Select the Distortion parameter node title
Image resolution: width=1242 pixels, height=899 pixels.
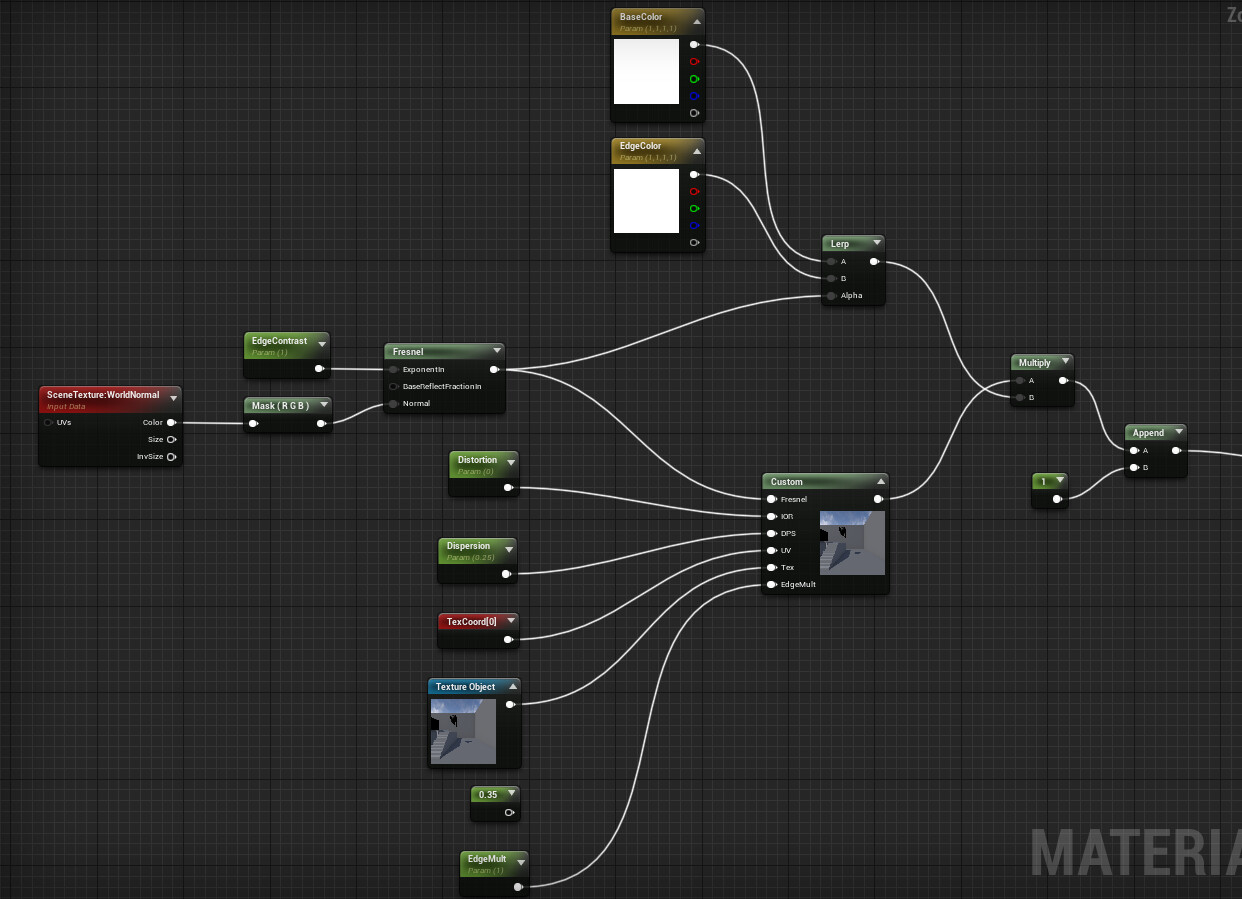[477, 460]
